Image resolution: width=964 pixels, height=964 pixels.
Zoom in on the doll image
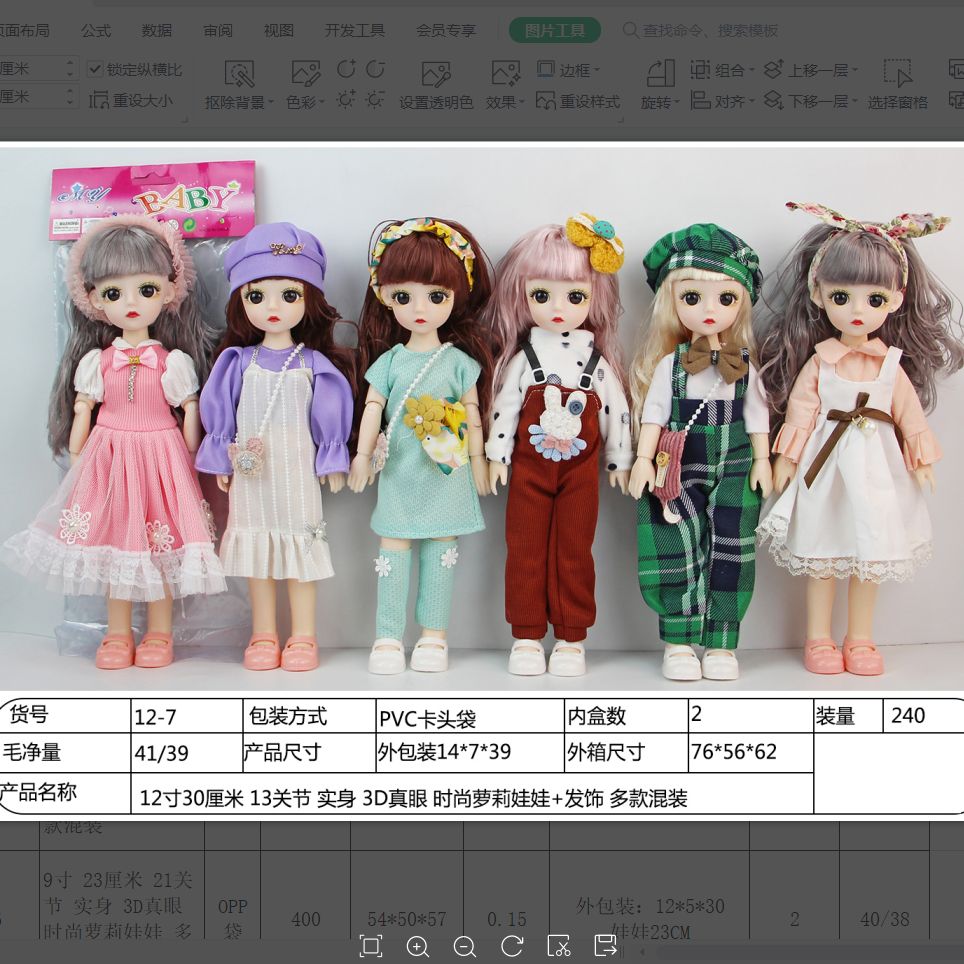pyautogui.click(x=418, y=946)
